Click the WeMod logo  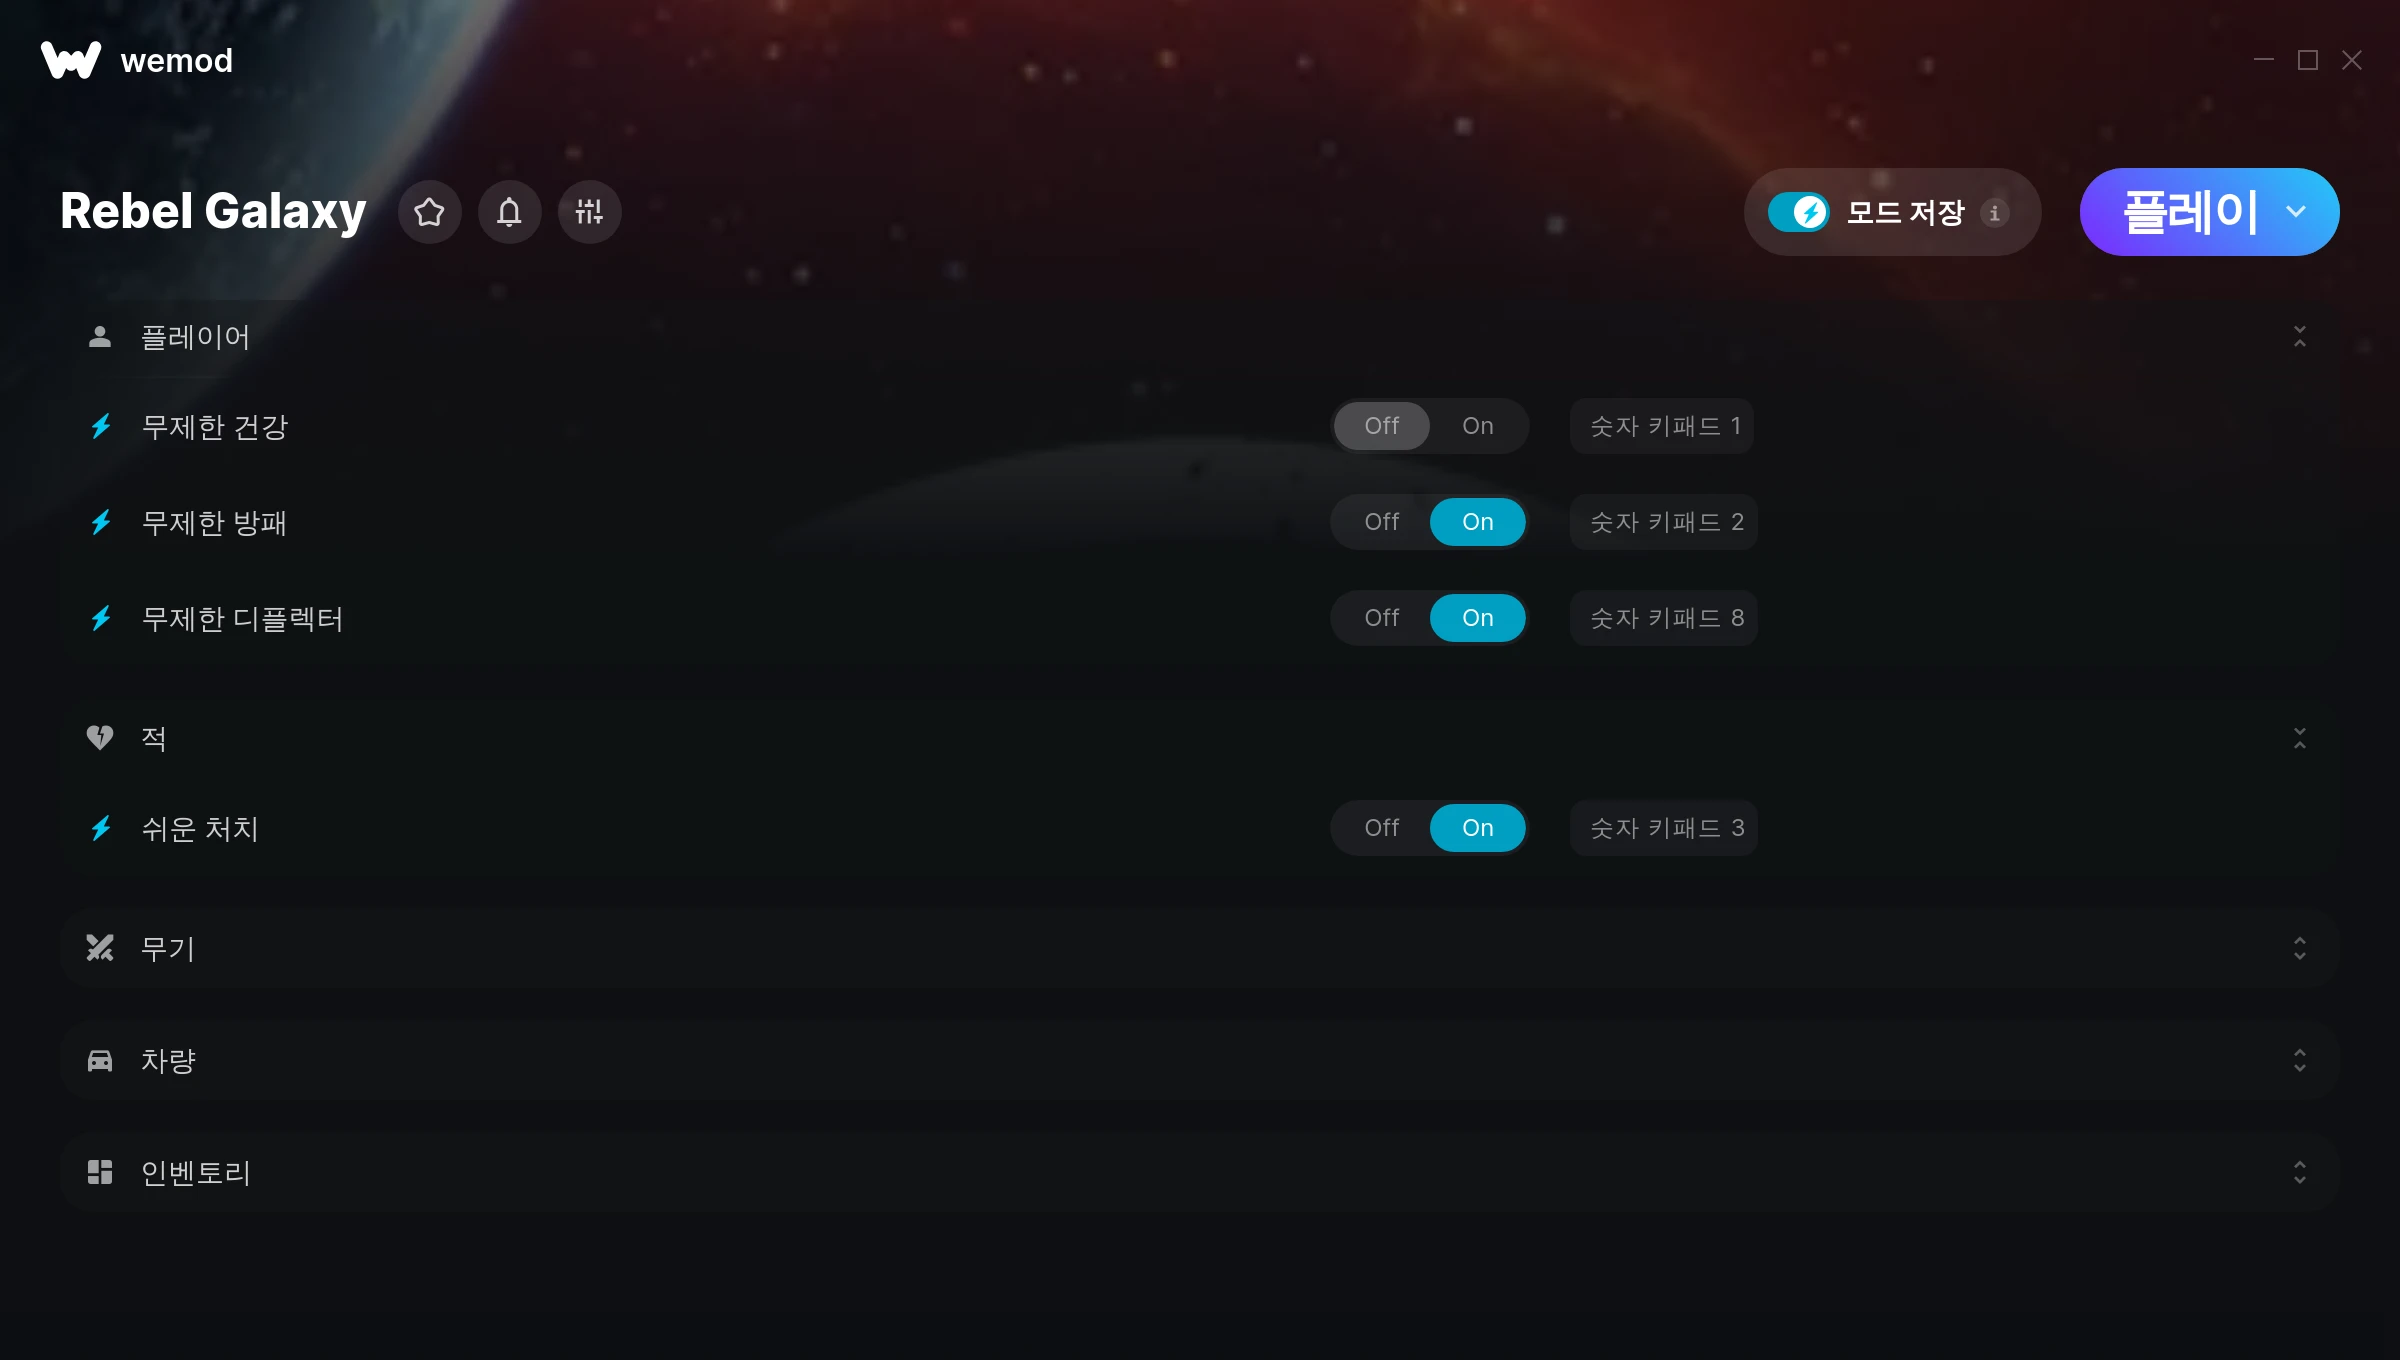pos(71,60)
